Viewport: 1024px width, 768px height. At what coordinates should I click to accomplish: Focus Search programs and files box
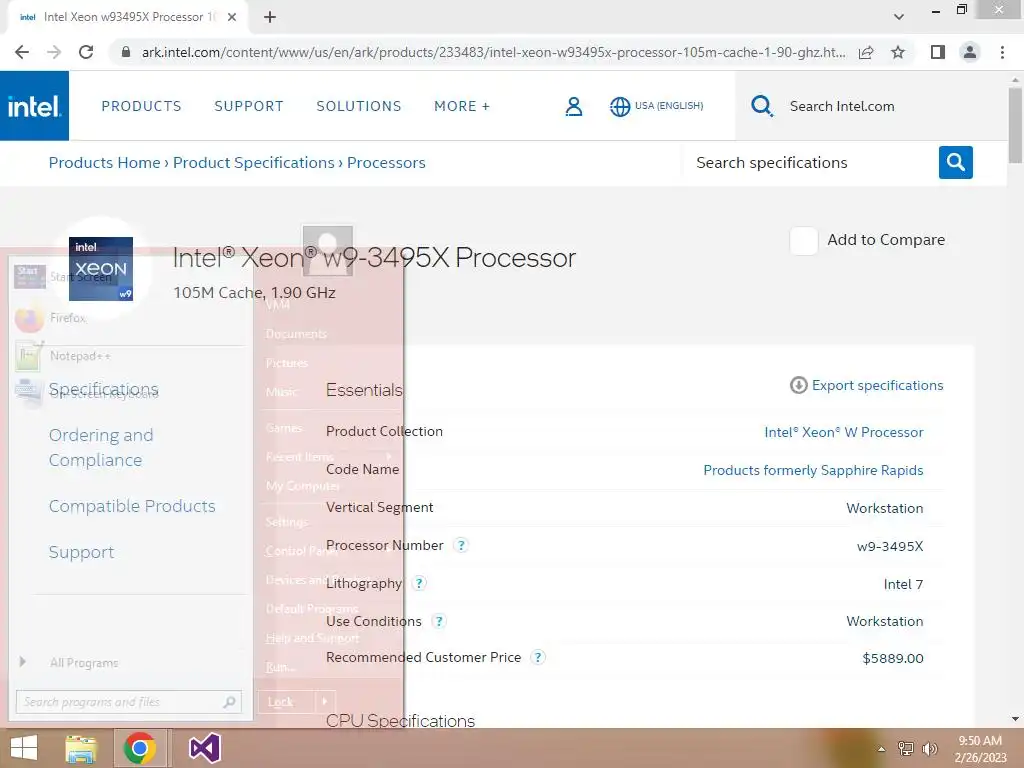point(129,702)
